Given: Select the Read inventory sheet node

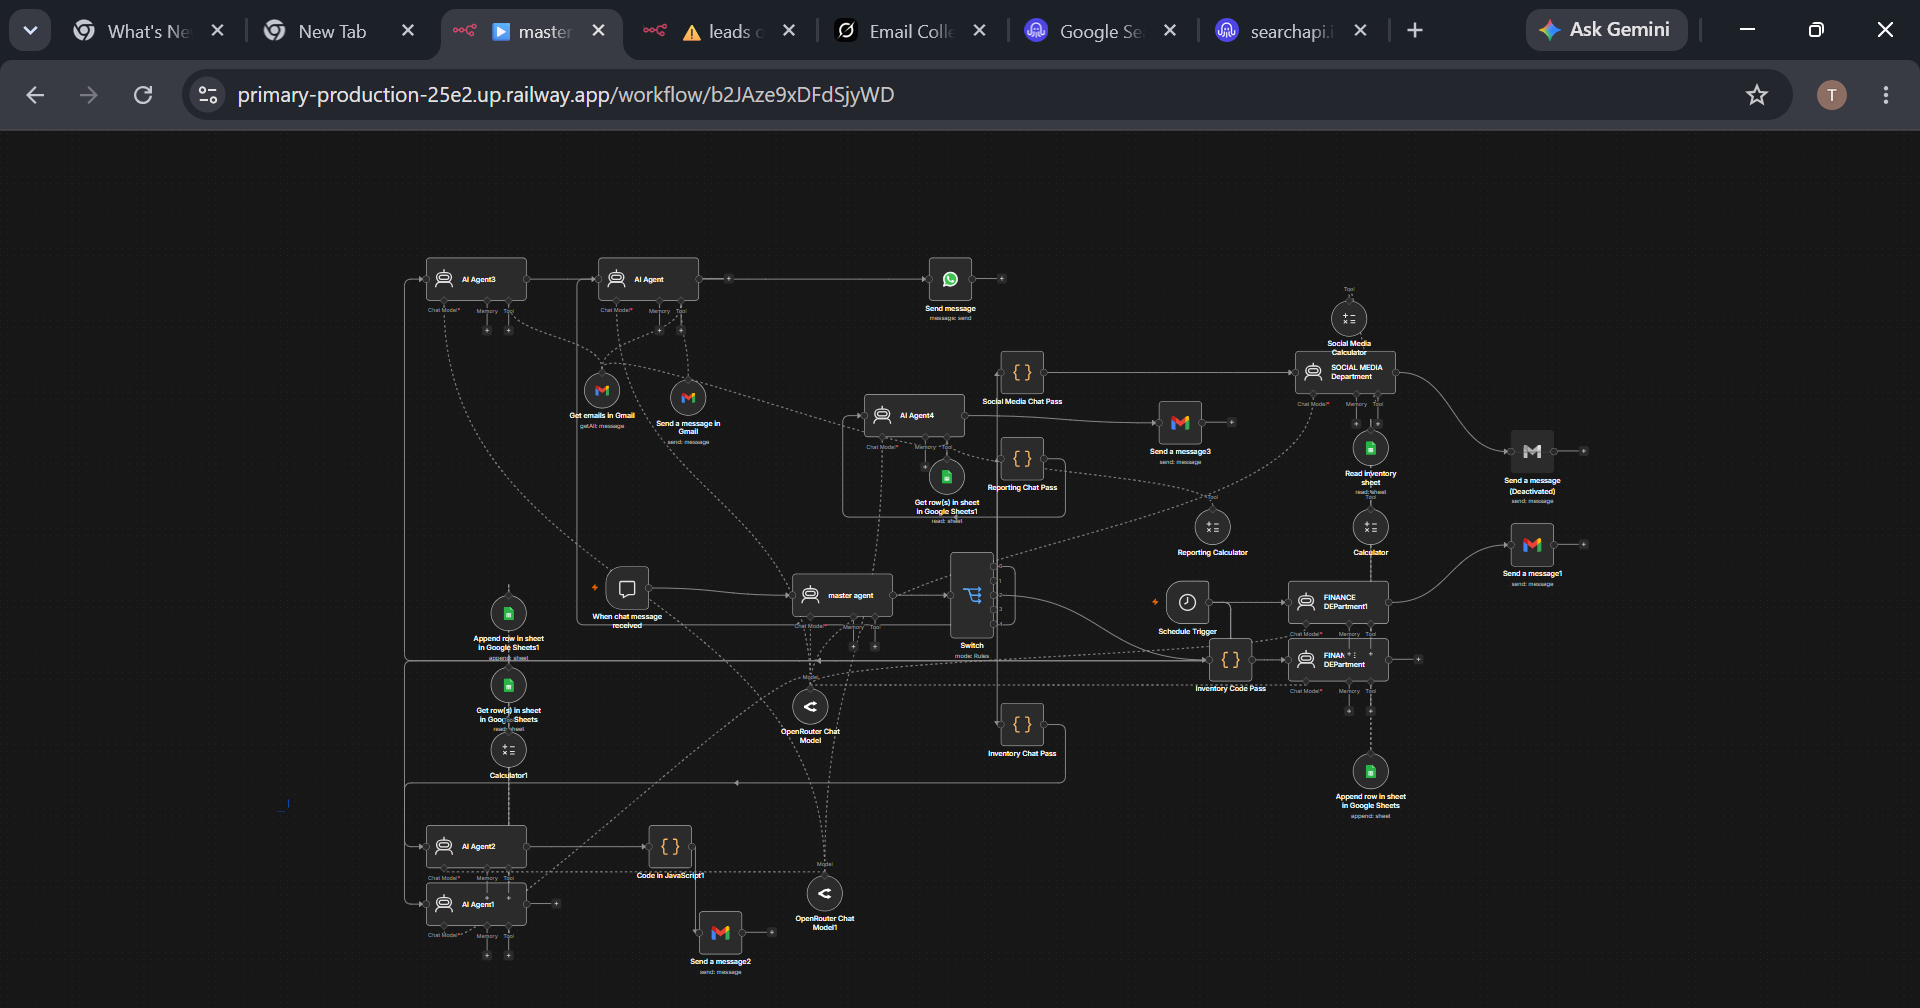Looking at the screenshot, I should 1371,448.
